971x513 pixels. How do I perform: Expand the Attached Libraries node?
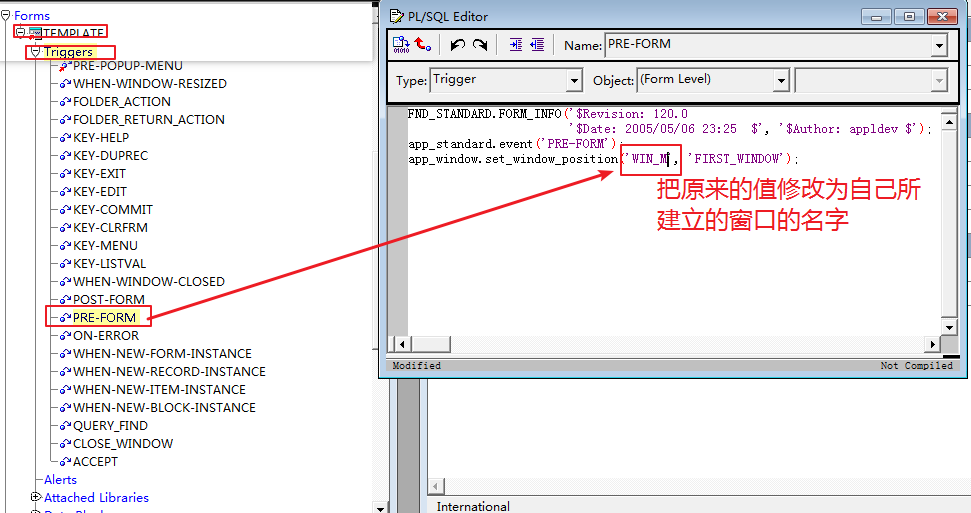click(x=35, y=497)
